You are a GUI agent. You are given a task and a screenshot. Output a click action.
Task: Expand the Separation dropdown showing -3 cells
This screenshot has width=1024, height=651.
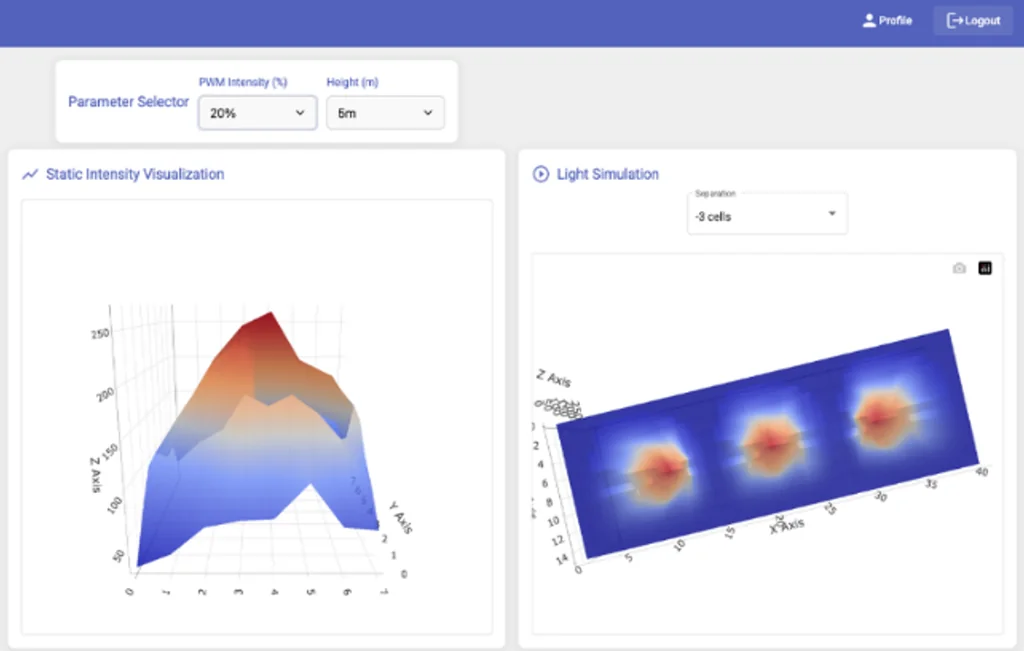pyautogui.click(x=766, y=215)
